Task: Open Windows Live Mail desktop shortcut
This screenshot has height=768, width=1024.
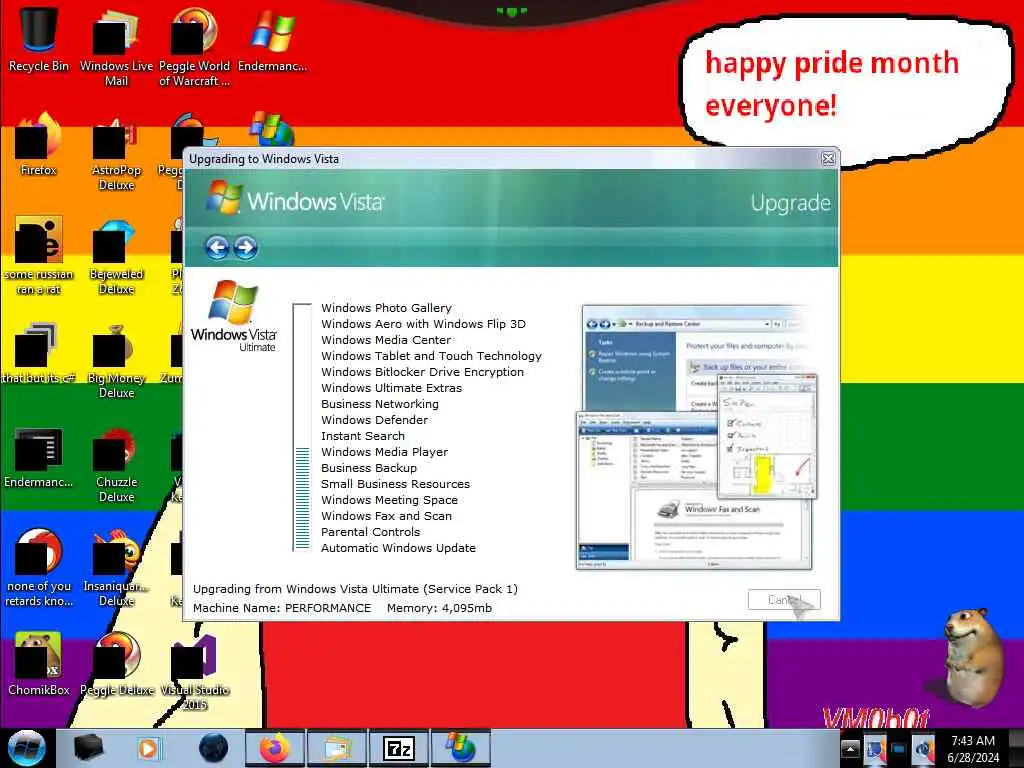Action: point(116,46)
